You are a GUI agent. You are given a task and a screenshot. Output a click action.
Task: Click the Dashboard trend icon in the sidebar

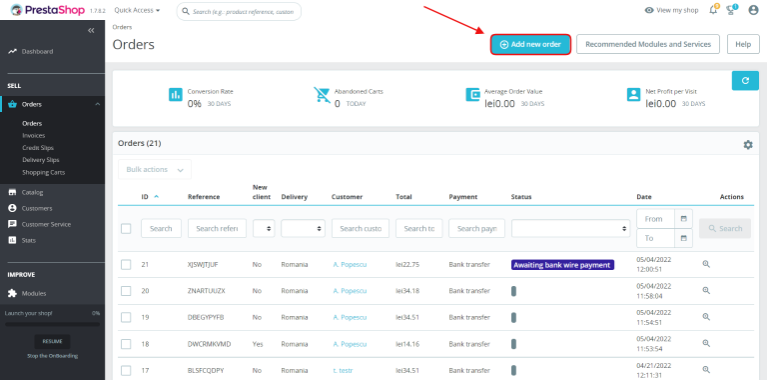coord(12,51)
